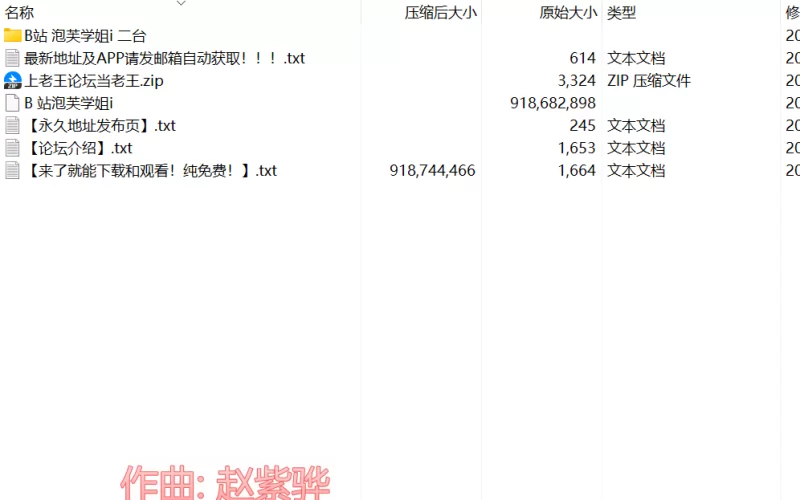Screen dimensions: 800x500
Task: Click type cell ZIP 压缩文件
Action: click(649, 81)
